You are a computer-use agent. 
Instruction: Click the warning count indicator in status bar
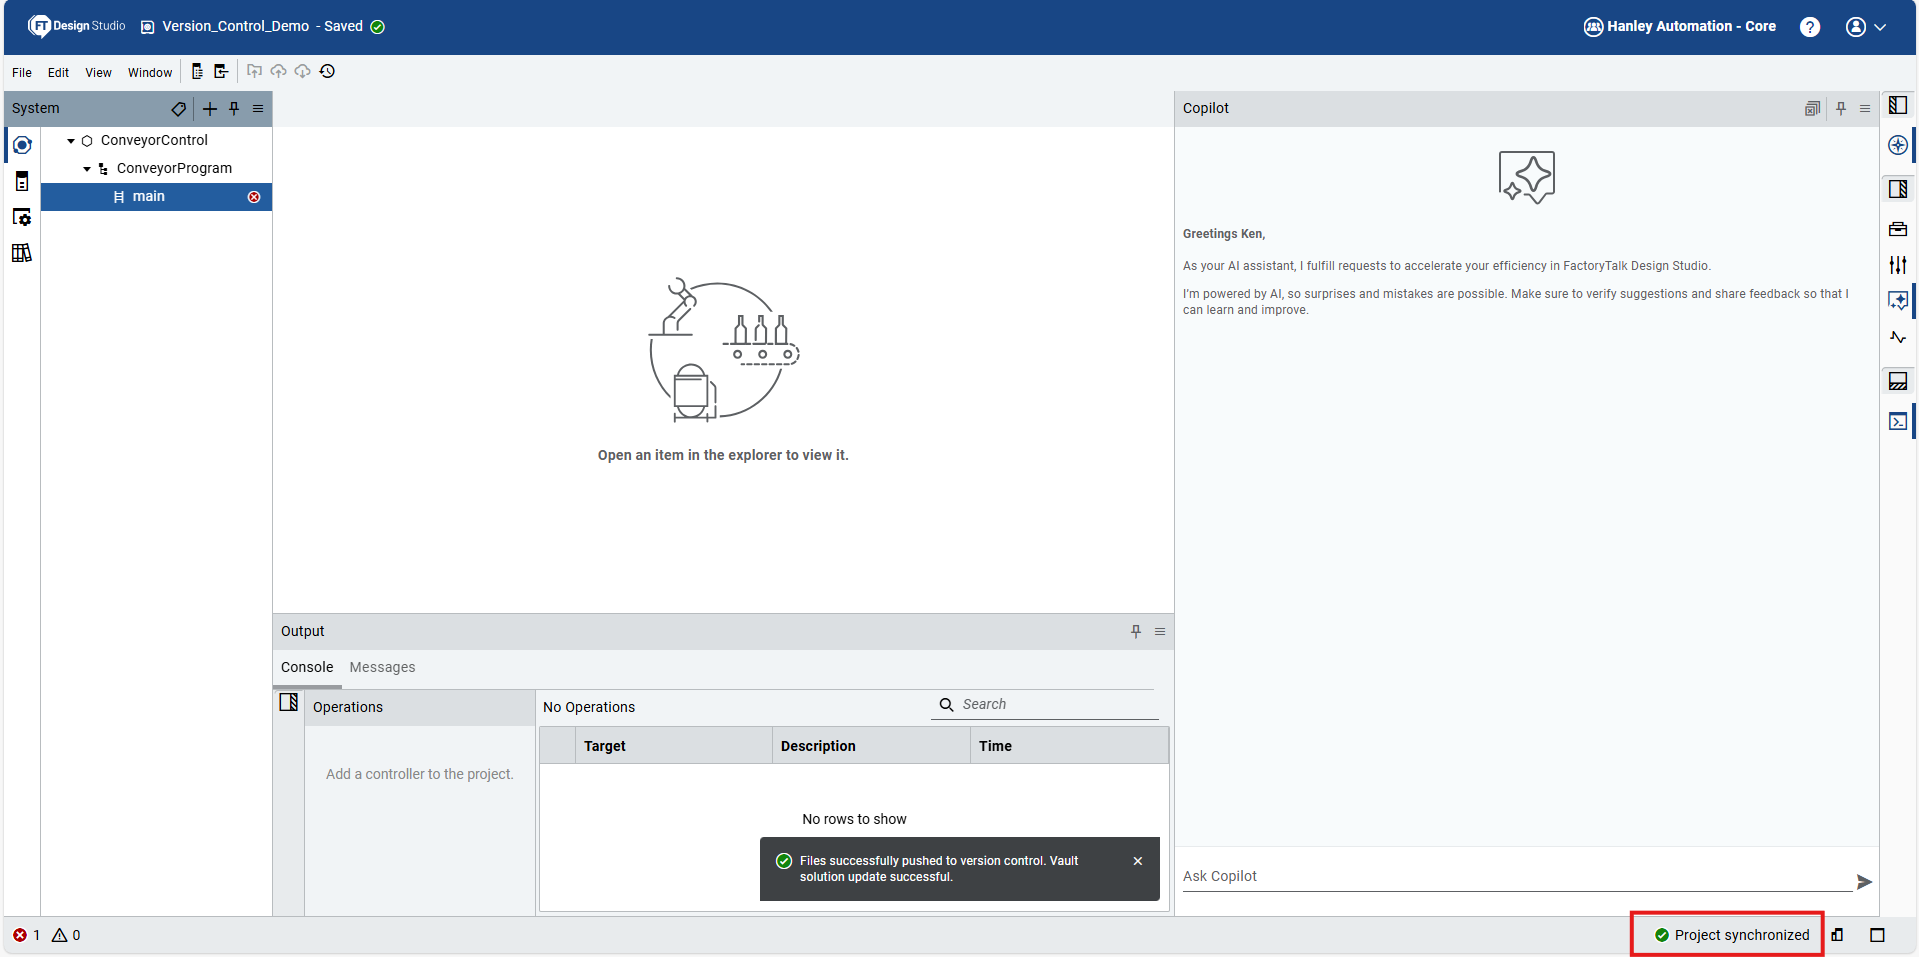(x=66, y=936)
